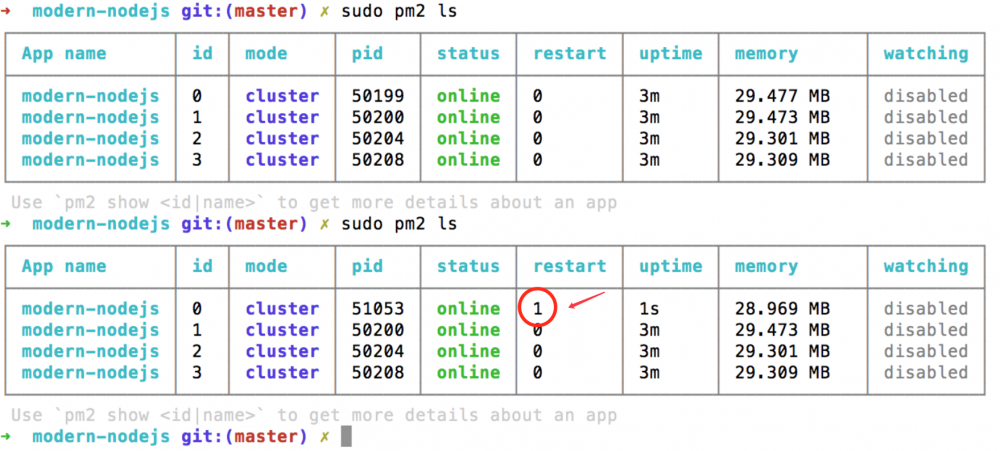The height and width of the screenshot is (451, 1000).
Task: Click 'disabled' in the pid 51053 row
Action: pyautogui.click(x=925, y=309)
